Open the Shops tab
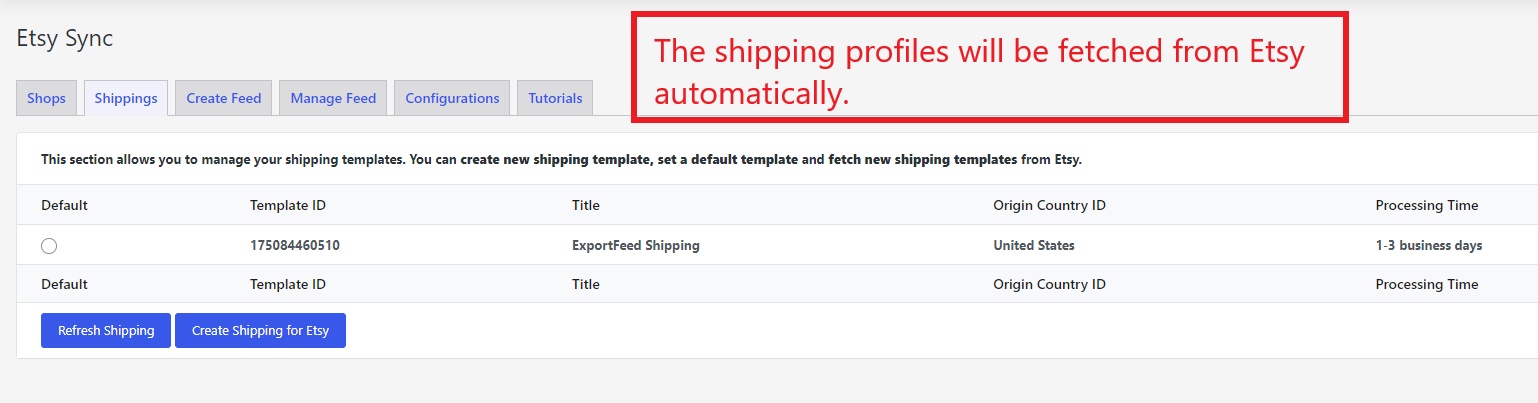 [46, 98]
